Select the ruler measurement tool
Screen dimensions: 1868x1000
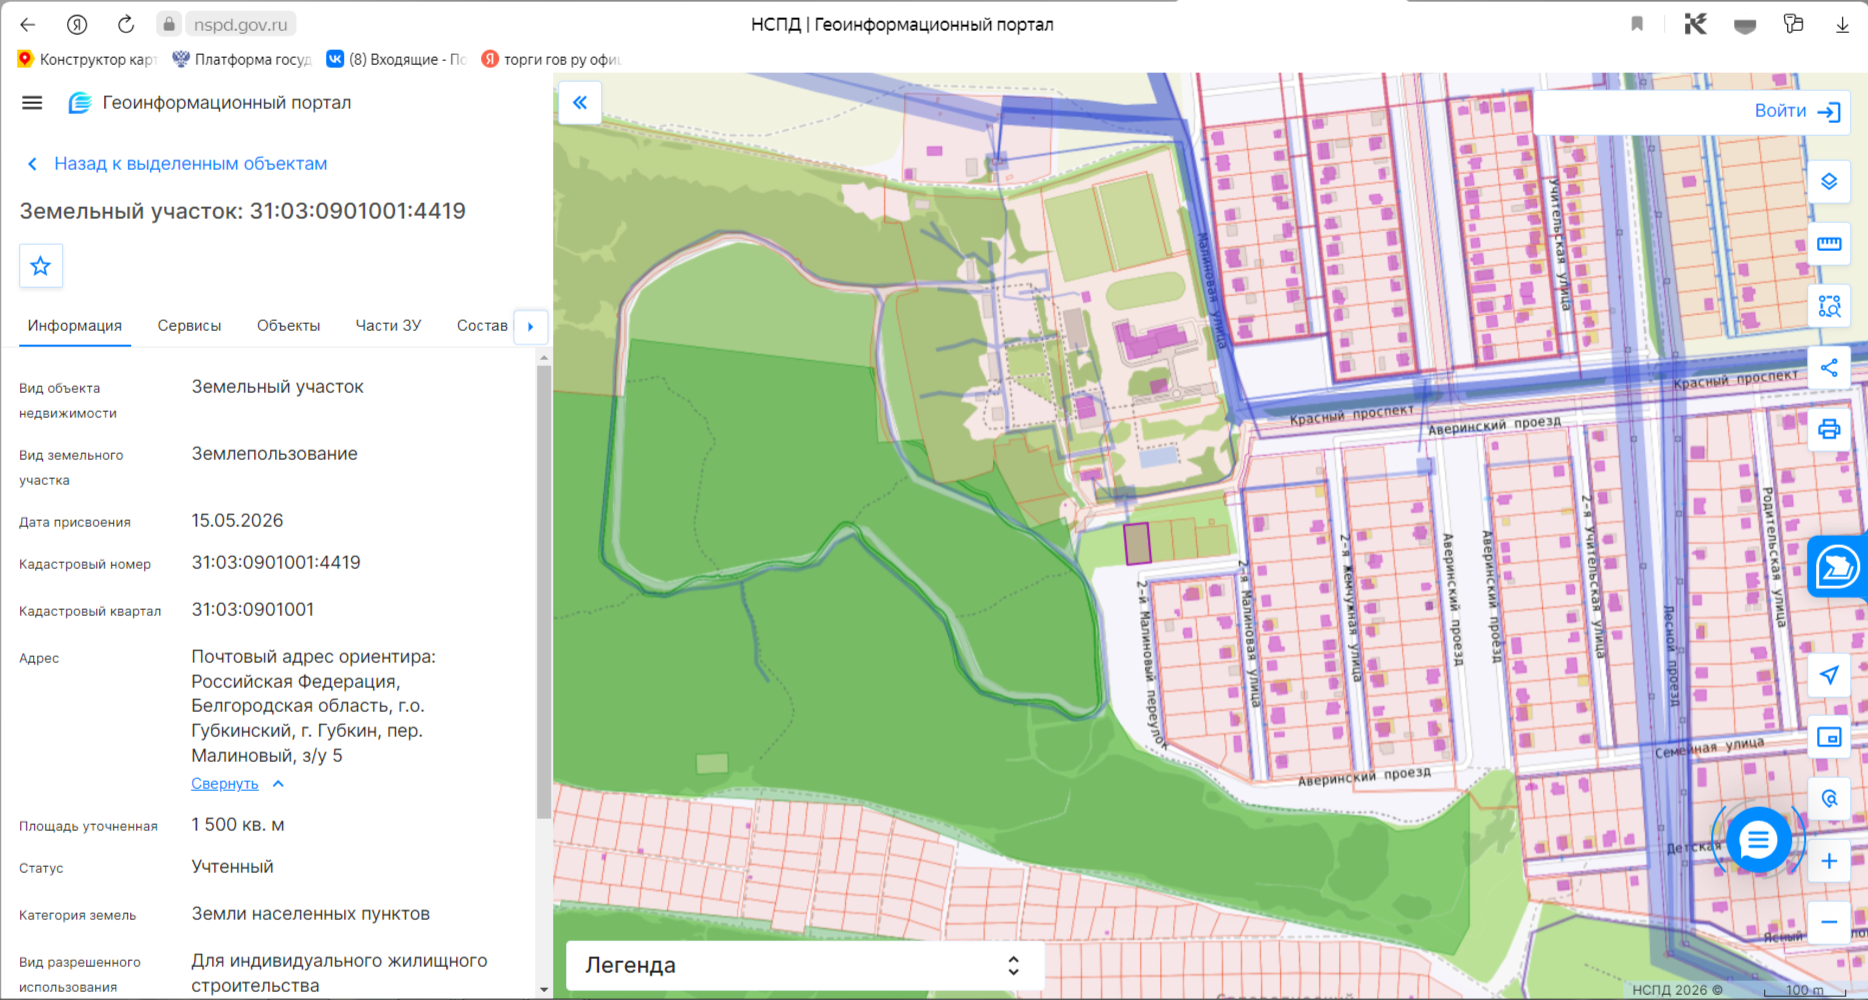pos(1829,244)
